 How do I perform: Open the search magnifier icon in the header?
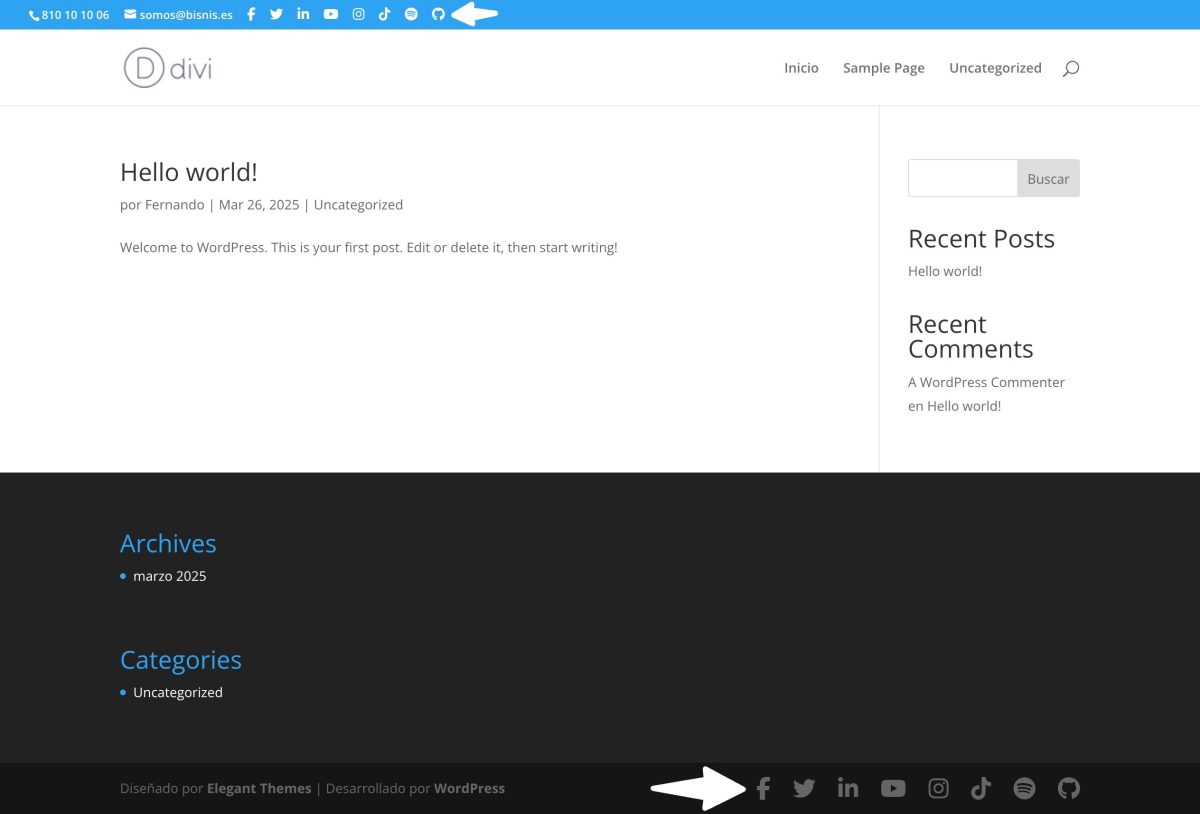click(x=1071, y=68)
